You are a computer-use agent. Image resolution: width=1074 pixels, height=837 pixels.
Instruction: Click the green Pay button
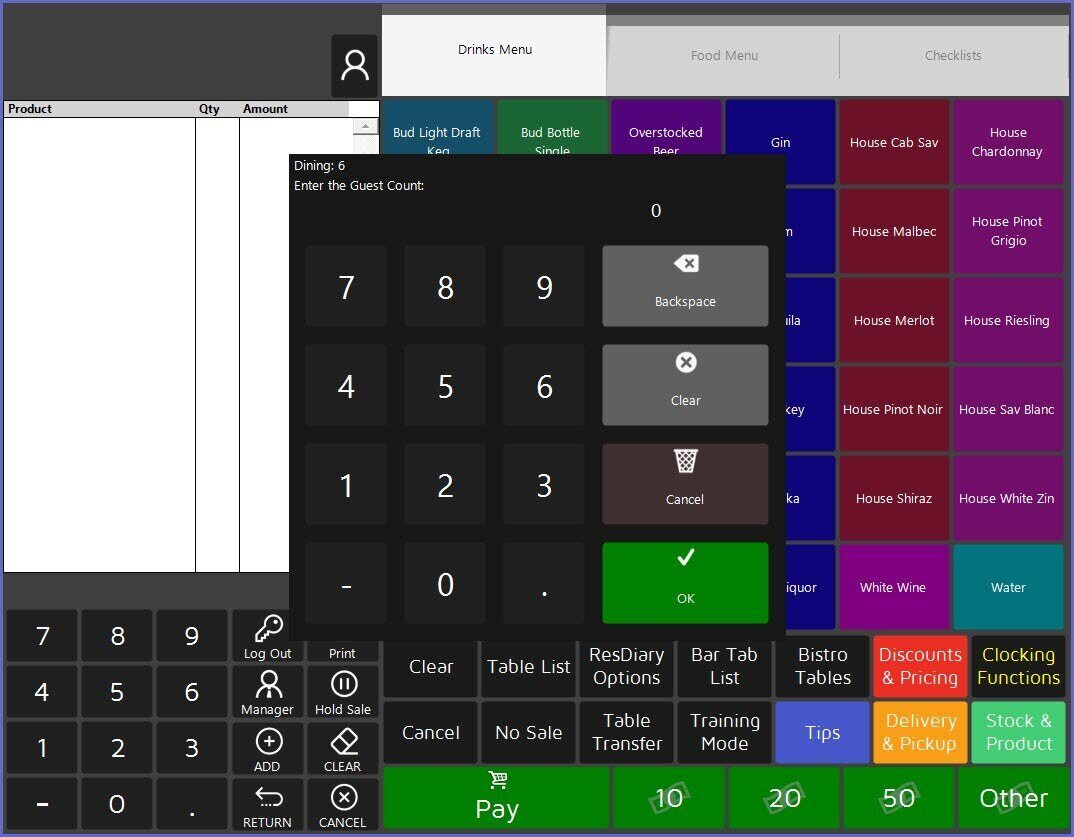tap(496, 798)
